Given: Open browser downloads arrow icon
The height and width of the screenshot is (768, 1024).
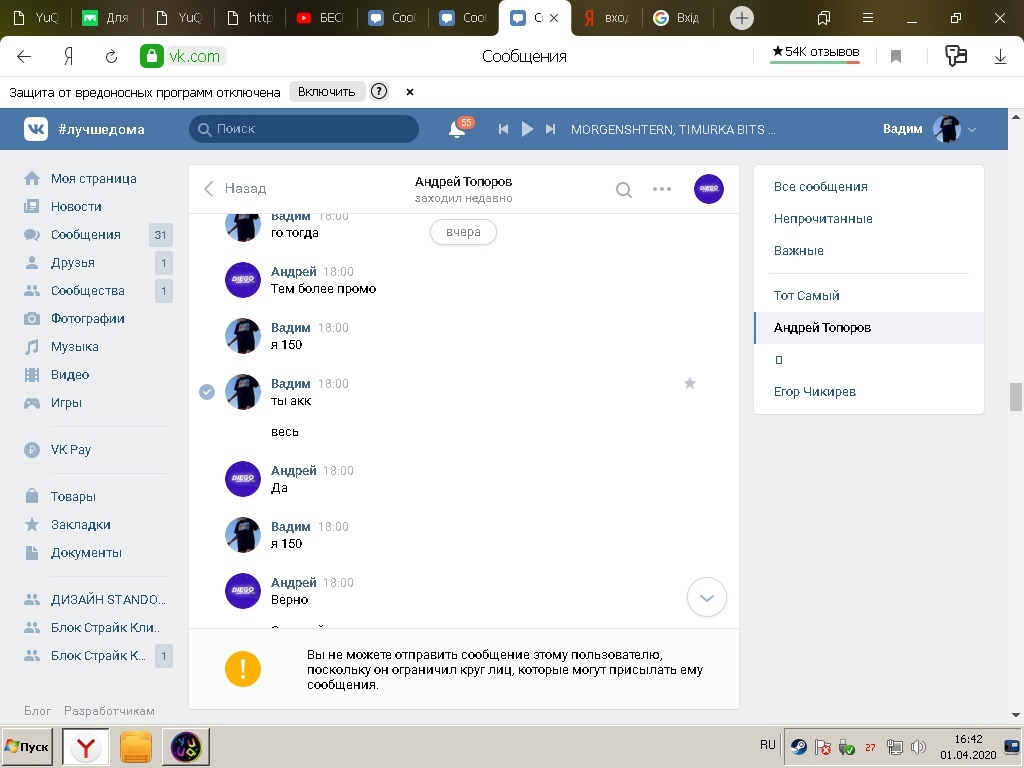Looking at the screenshot, I should 1000,57.
